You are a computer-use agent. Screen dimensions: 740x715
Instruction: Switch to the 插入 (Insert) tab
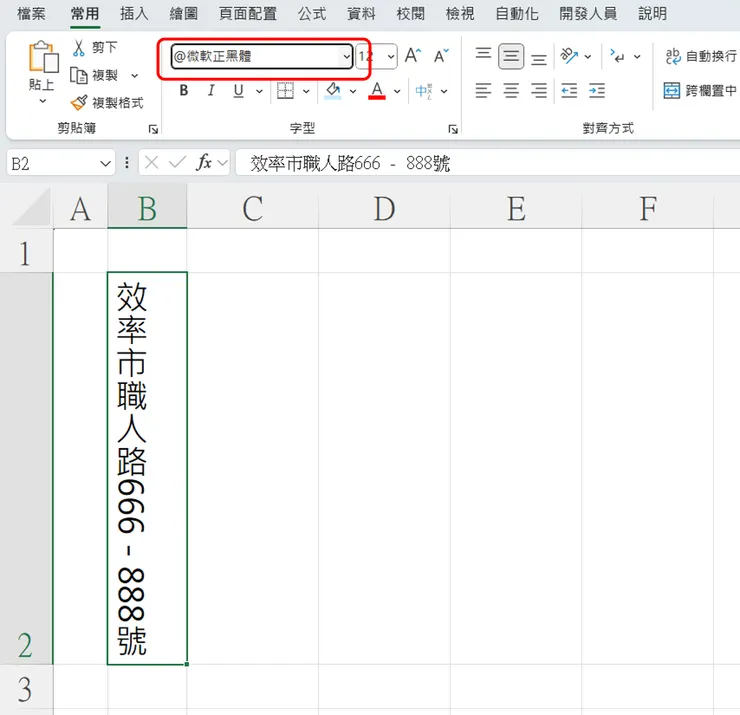[x=134, y=14]
